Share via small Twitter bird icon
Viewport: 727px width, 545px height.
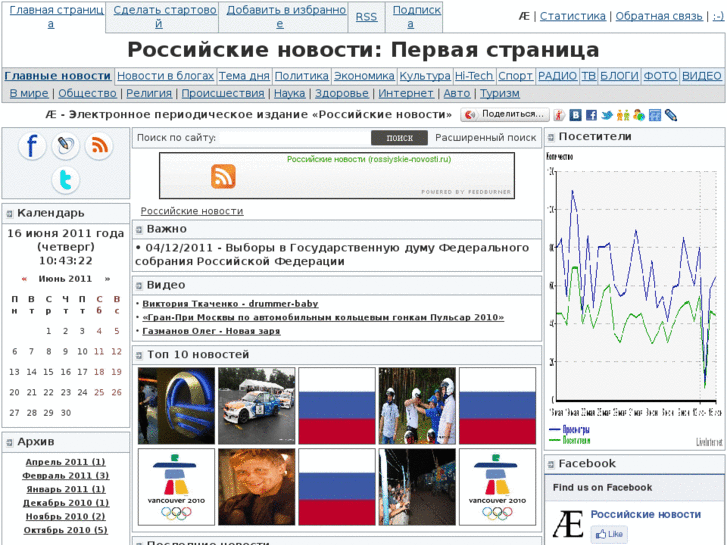tap(607, 115)
